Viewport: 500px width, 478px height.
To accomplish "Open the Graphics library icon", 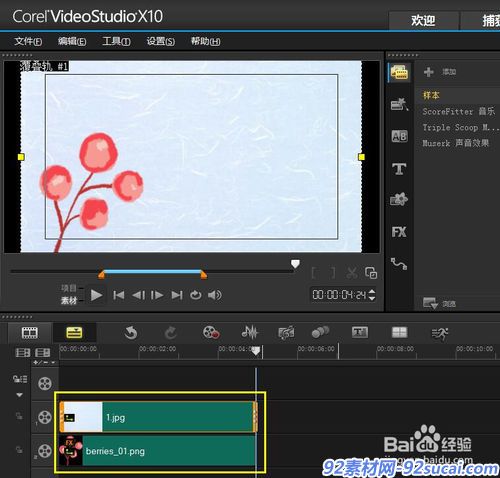I will pos(399,199).
